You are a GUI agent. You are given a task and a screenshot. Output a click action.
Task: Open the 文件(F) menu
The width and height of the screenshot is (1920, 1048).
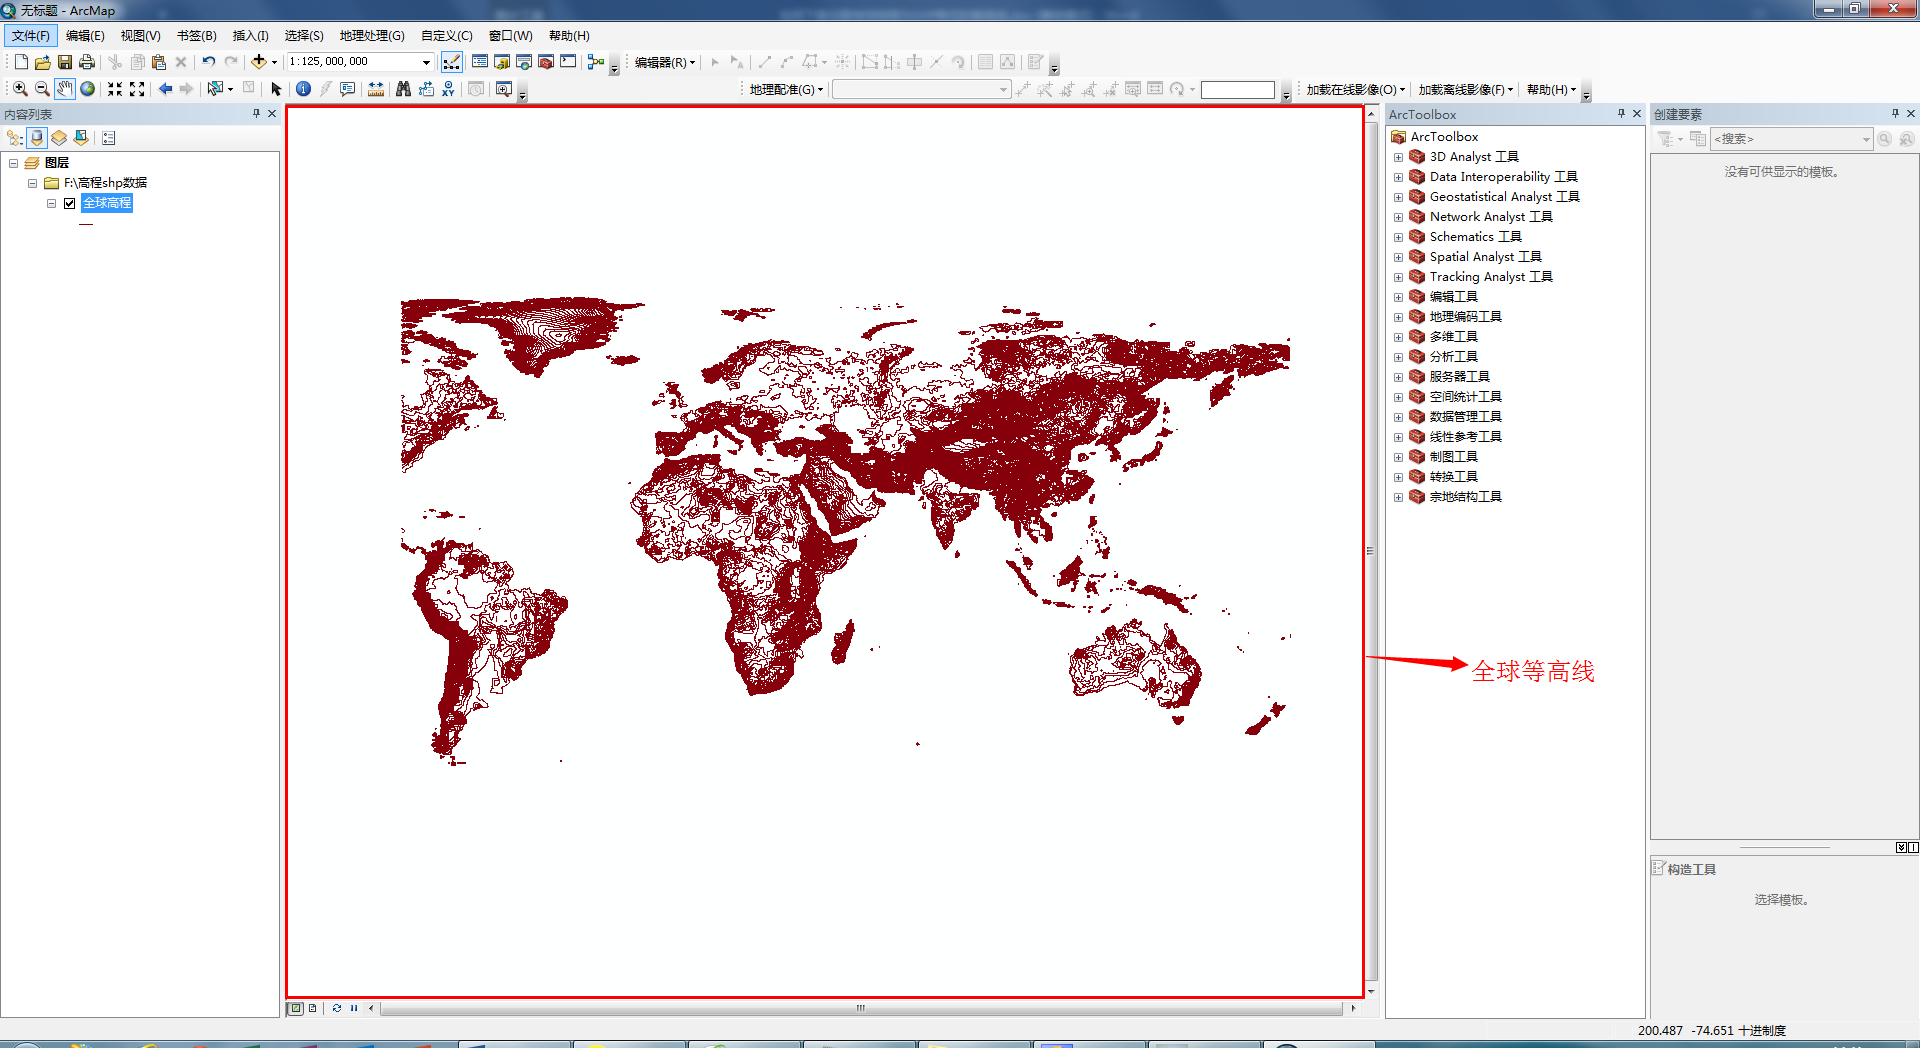31,35
